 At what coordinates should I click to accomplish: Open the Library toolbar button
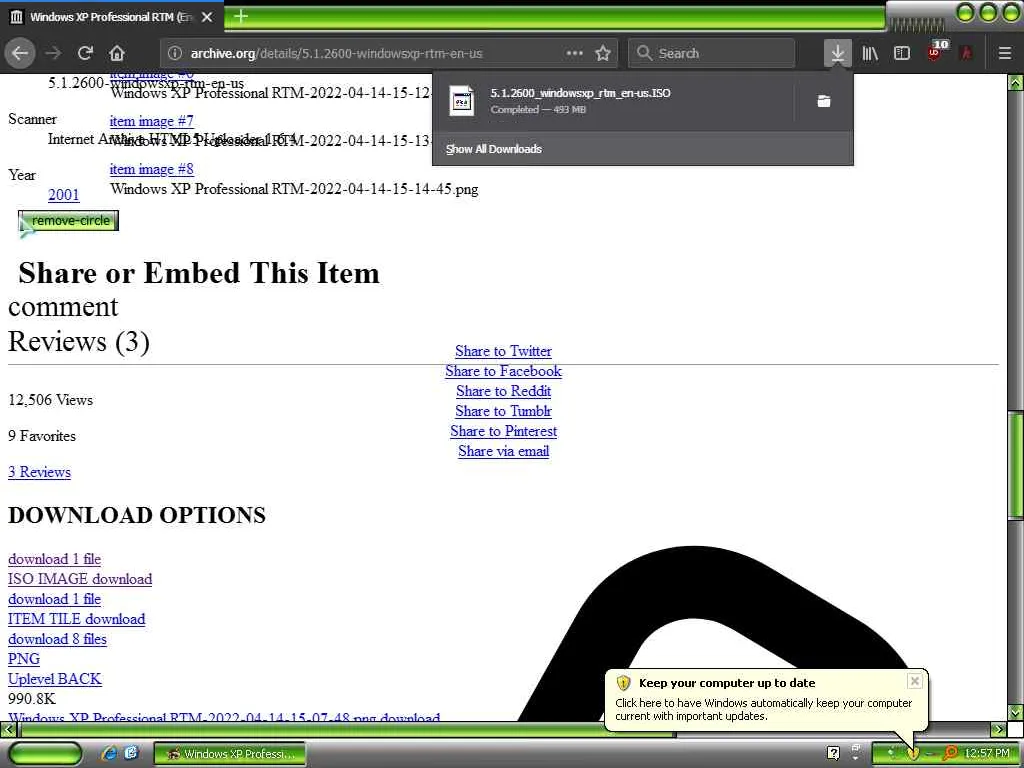tap(870, 53)
